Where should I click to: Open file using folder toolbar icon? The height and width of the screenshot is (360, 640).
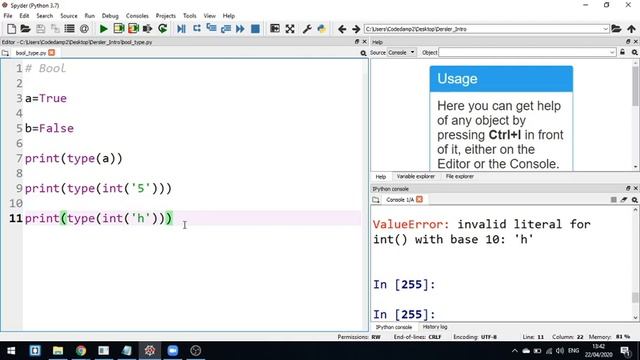(x=25, y=29)
